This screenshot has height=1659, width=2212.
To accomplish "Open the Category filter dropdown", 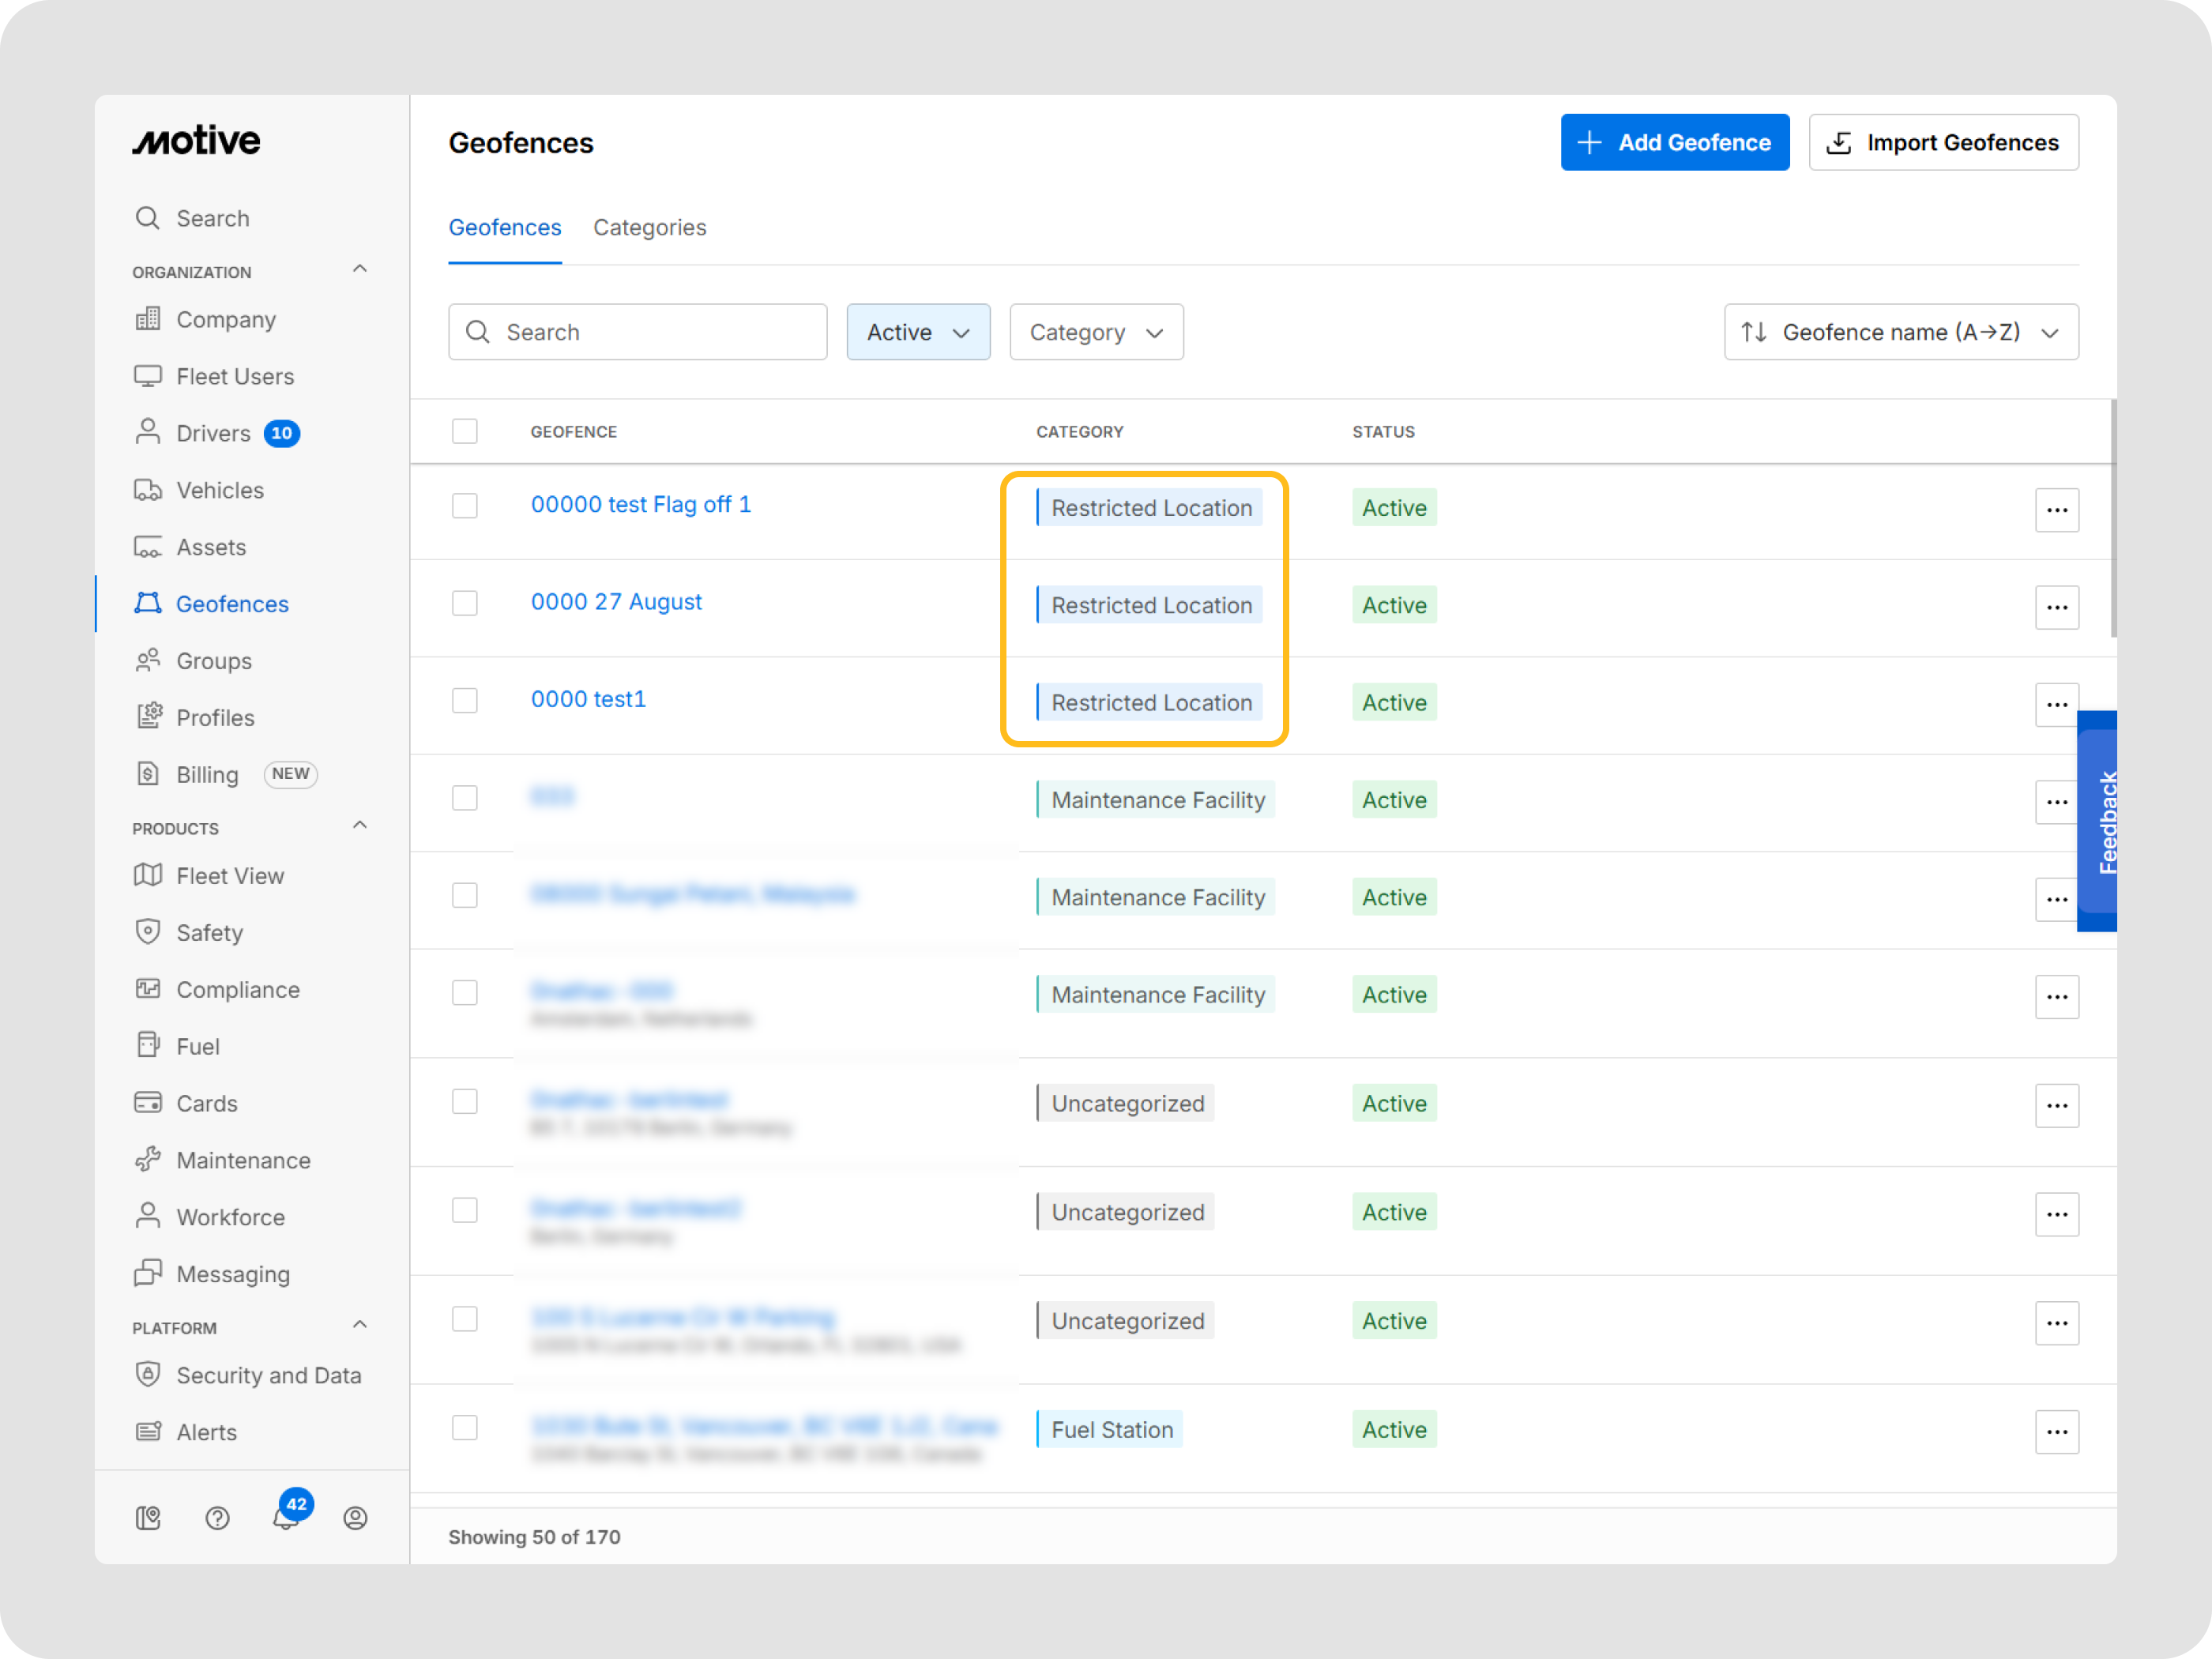I will coord(1096,332).
